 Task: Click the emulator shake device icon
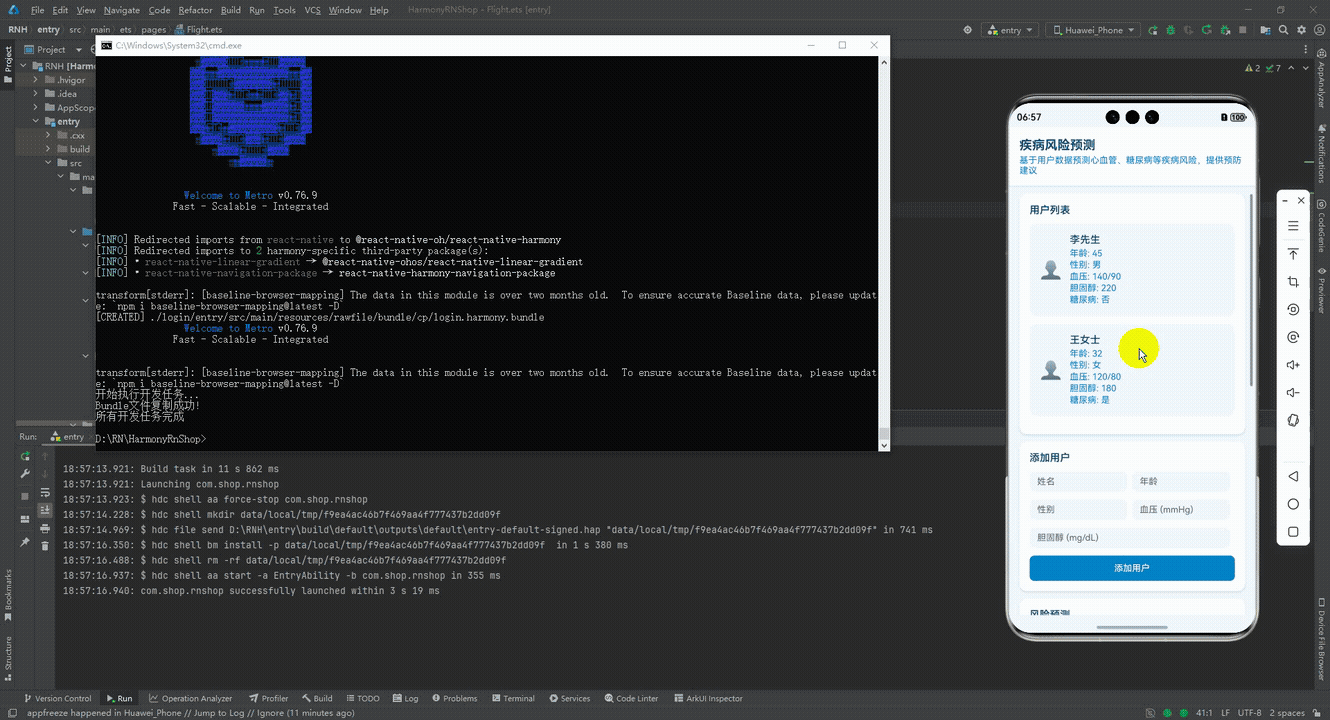point(1293,421)
